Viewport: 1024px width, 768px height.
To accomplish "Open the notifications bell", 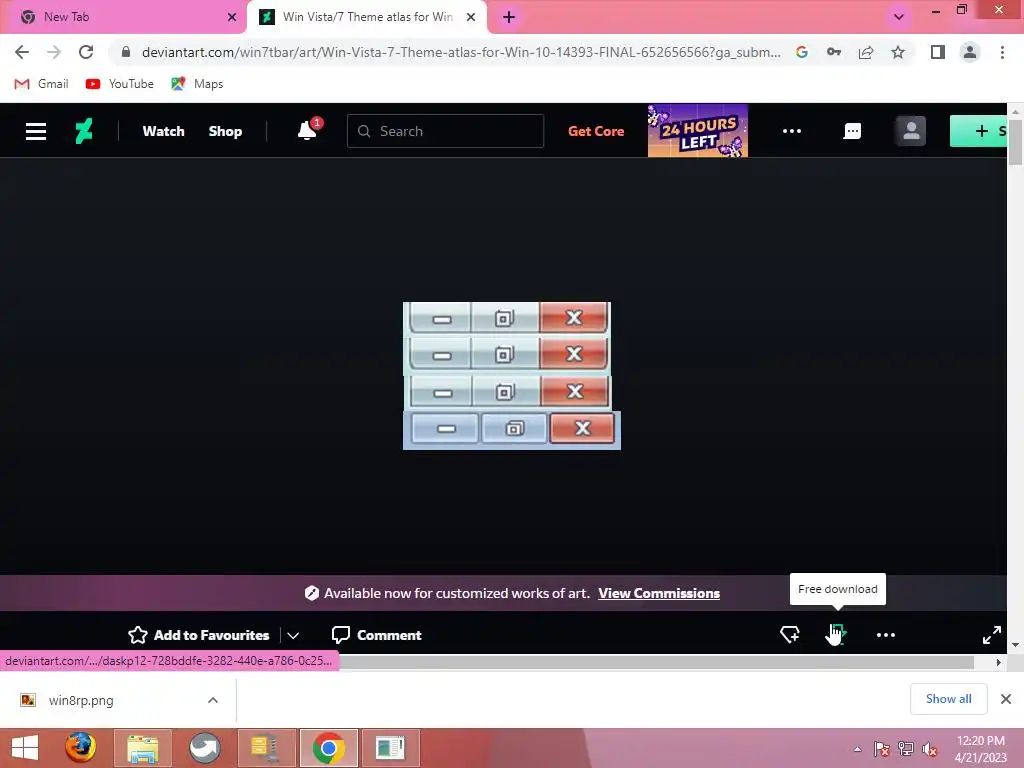I will (308, 129).
